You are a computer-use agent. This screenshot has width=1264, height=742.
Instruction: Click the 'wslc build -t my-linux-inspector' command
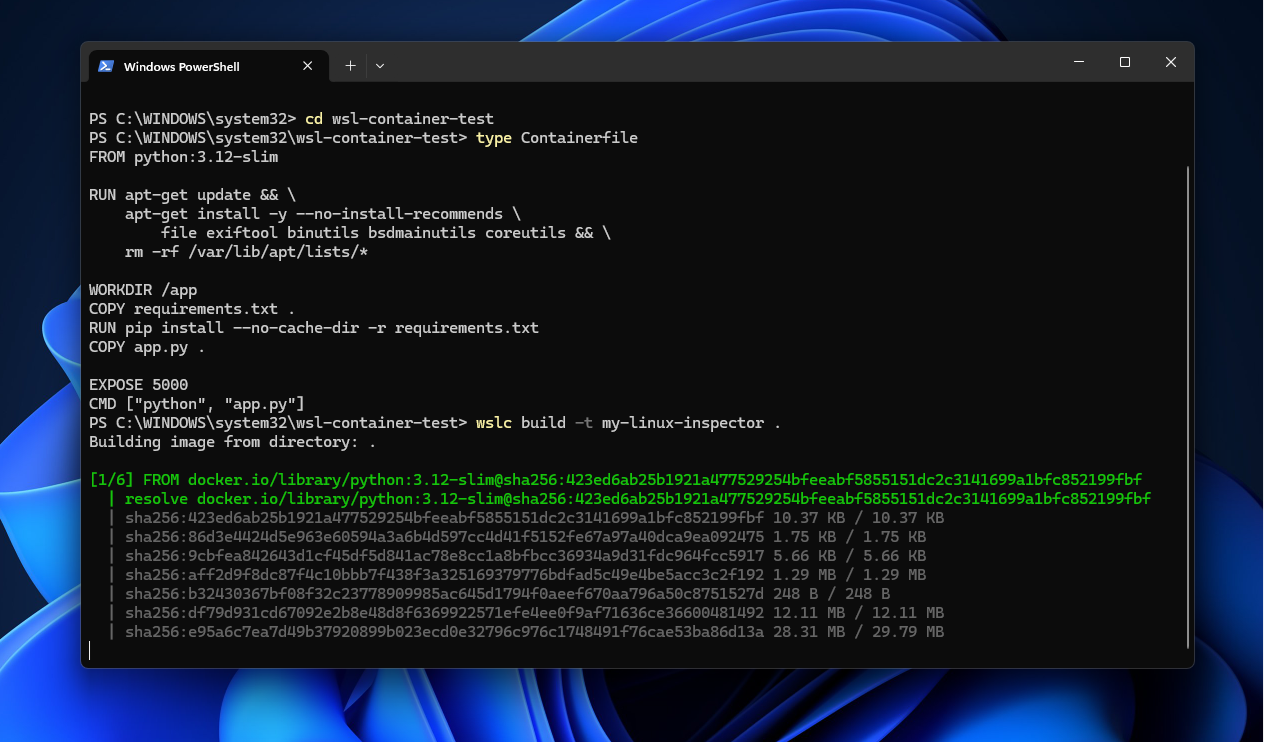628,423
